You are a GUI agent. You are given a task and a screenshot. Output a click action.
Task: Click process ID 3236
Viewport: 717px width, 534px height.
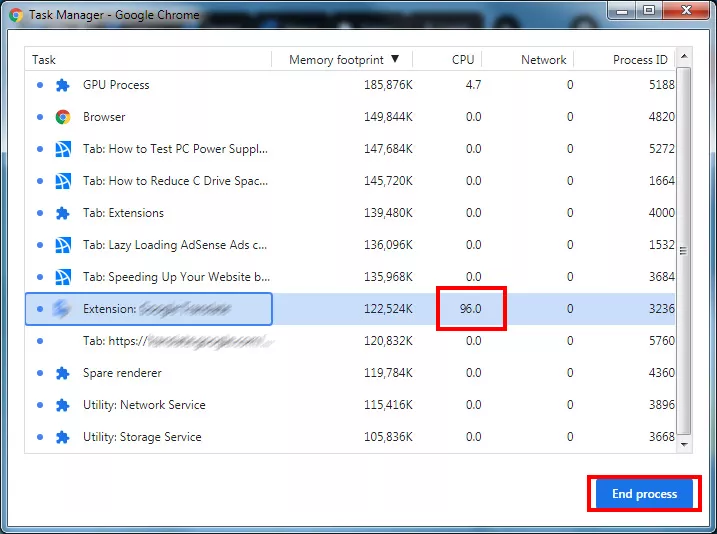pos(662,309)
